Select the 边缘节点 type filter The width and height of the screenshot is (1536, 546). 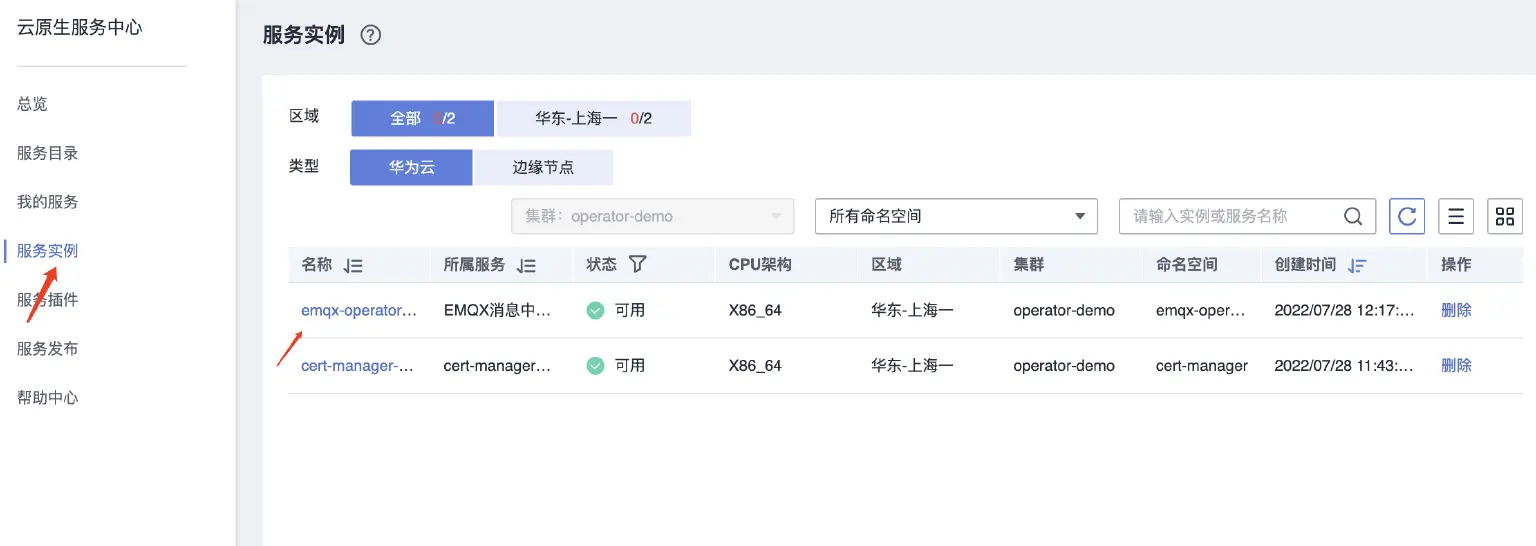[543, 167]
